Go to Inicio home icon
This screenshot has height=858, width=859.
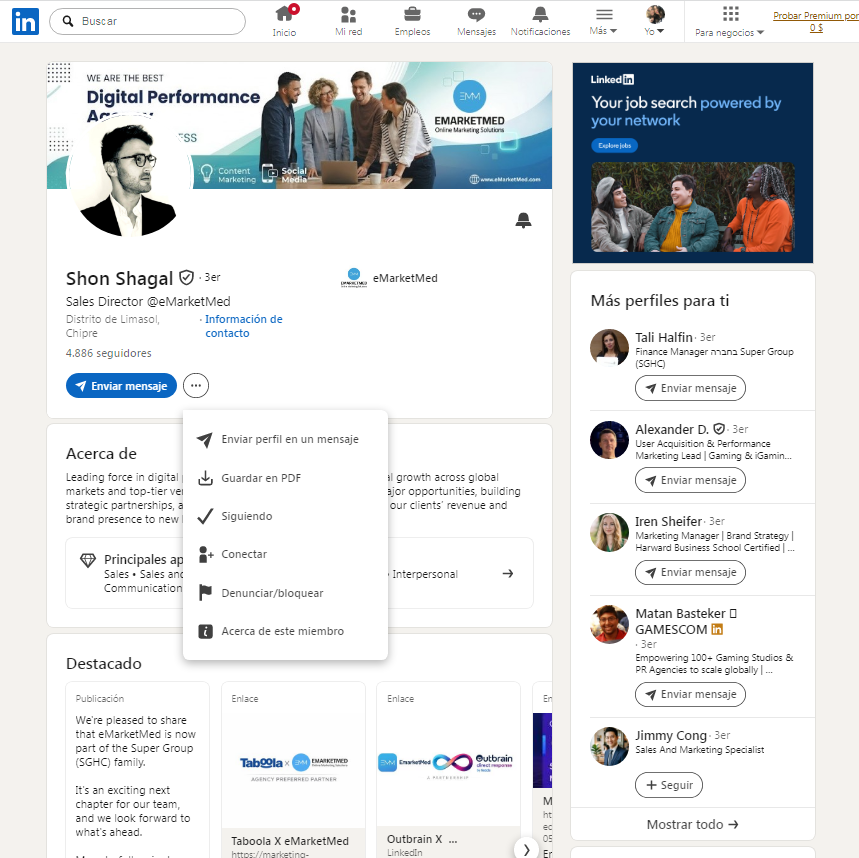284,21
